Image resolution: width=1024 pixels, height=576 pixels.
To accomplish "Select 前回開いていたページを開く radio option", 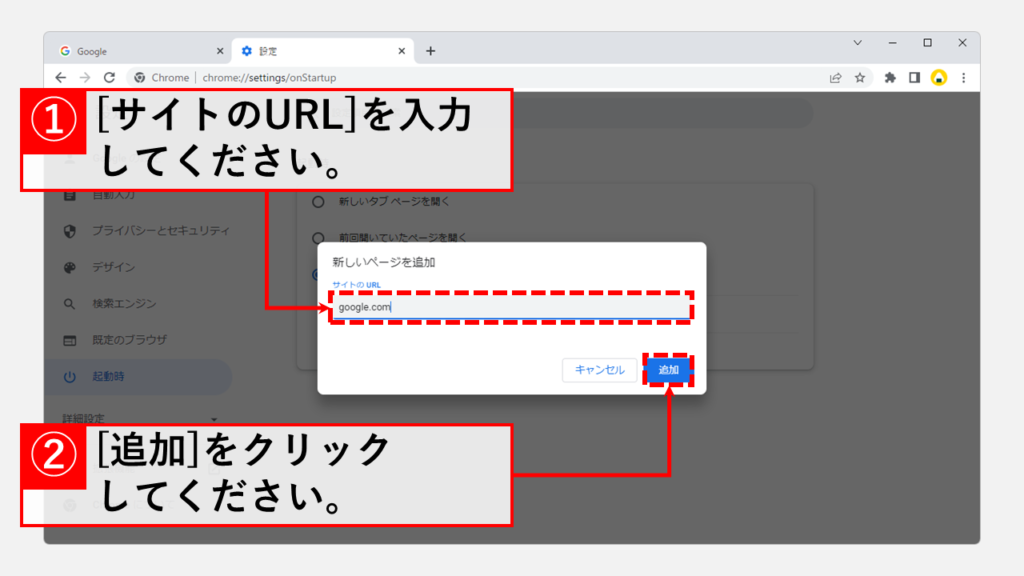I will (x=319, y=238).
